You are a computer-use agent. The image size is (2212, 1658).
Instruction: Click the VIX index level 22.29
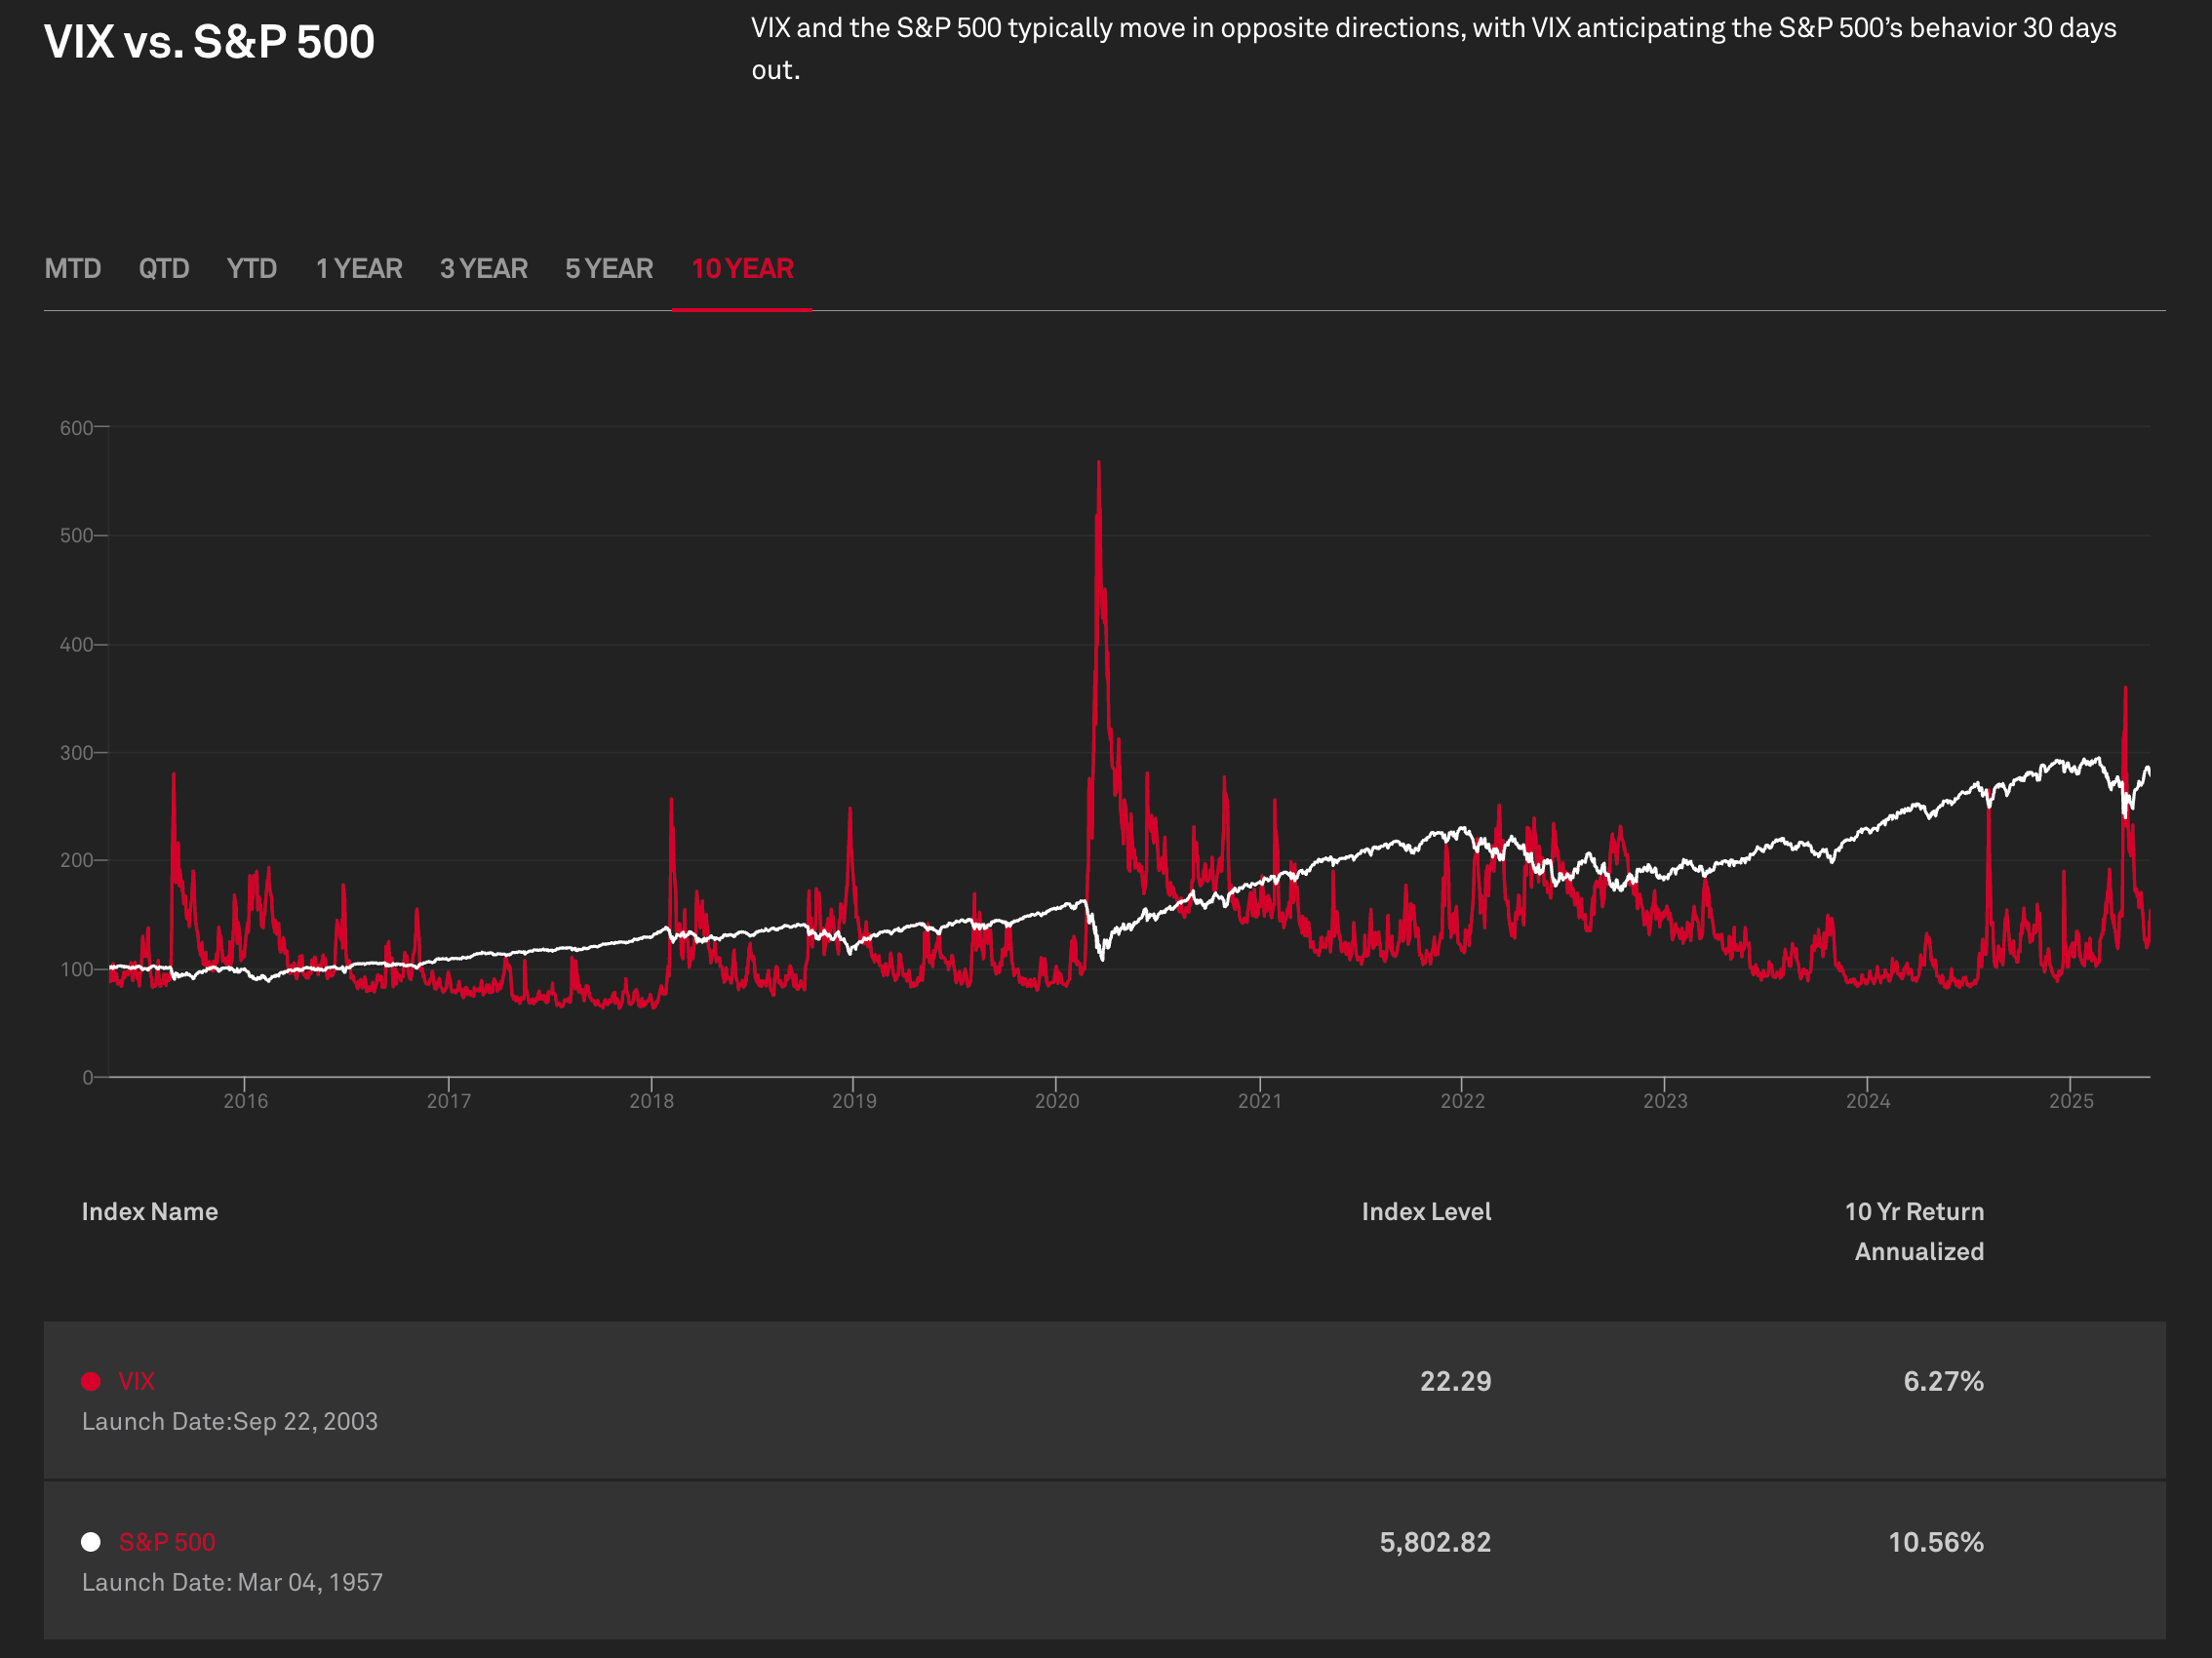point(1455,1381)
